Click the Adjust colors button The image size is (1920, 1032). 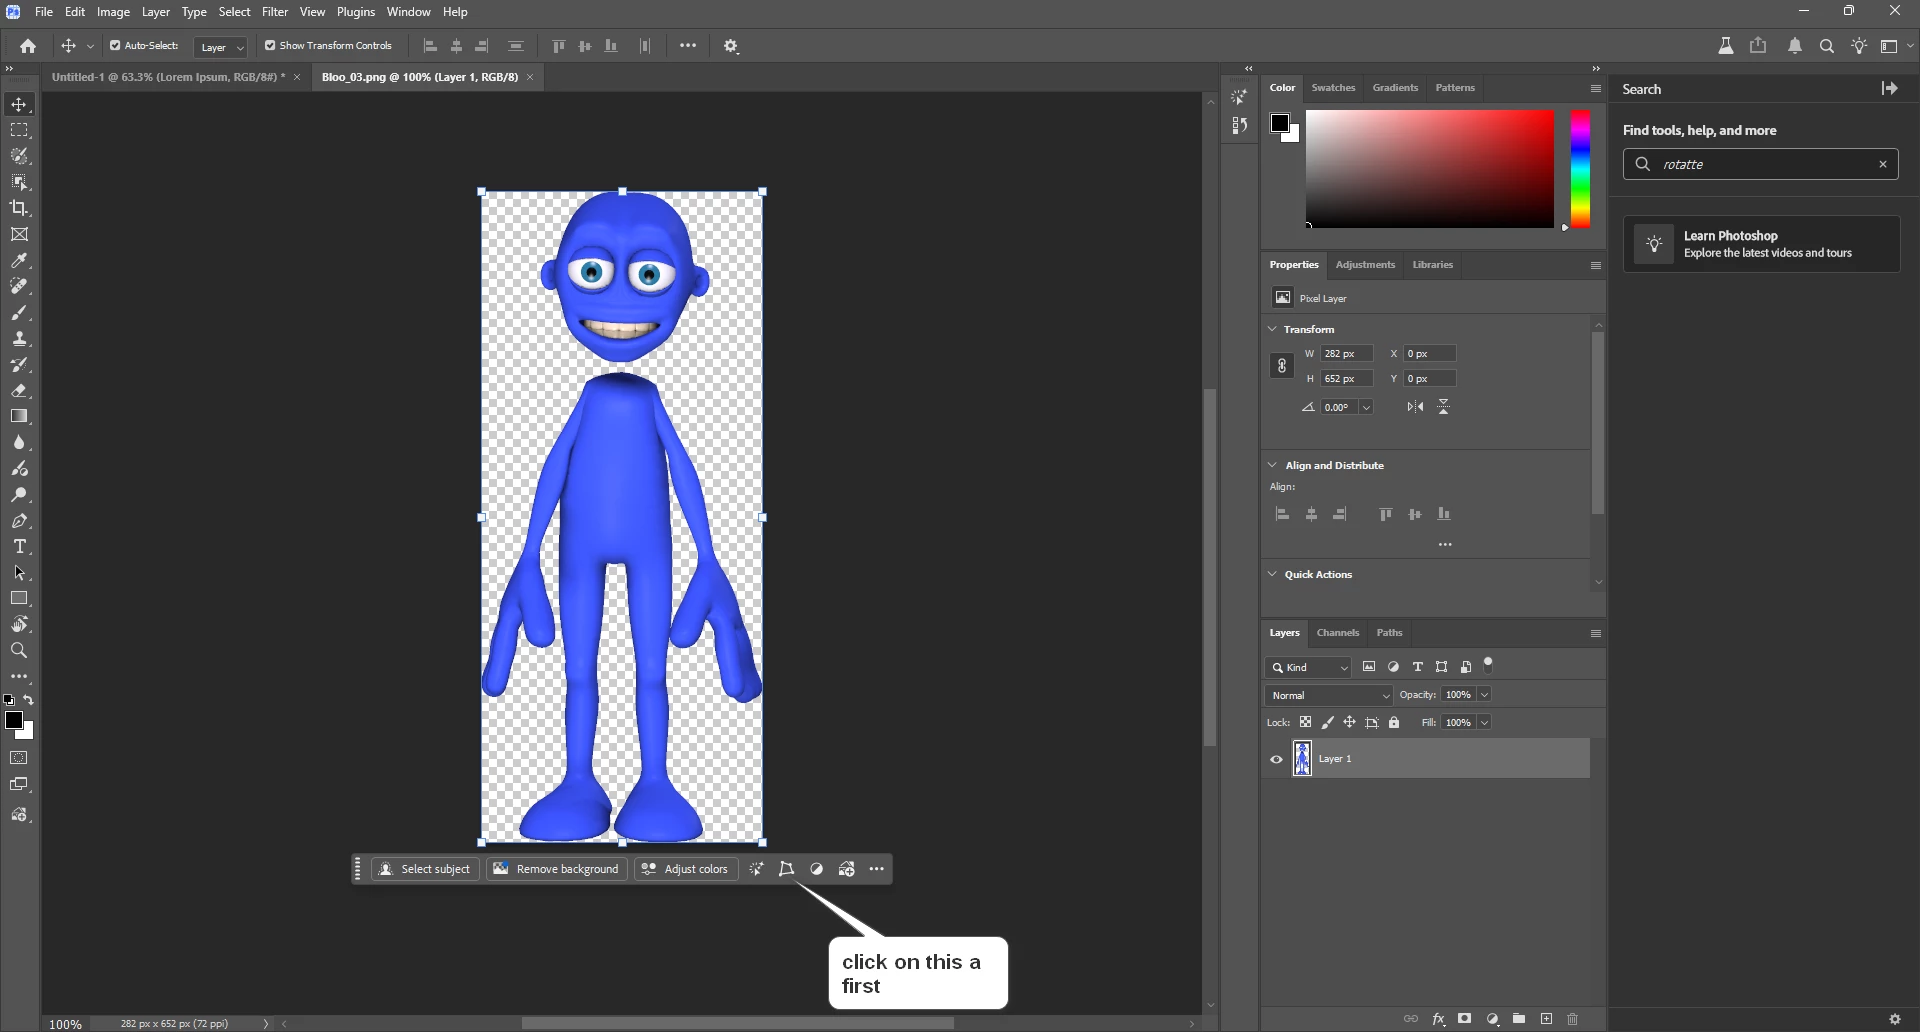(x=686, y=869)
